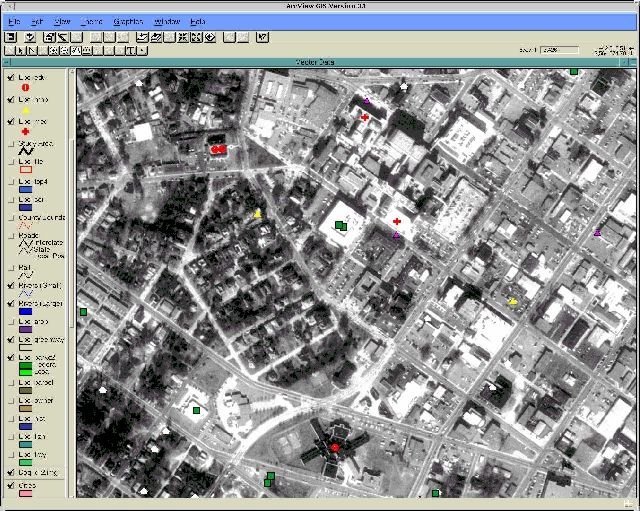The width and height of the screenshot is (640, 511).
Task: Click the Zoom to Previous Extent diamond icon
Action: click(210, 37)
